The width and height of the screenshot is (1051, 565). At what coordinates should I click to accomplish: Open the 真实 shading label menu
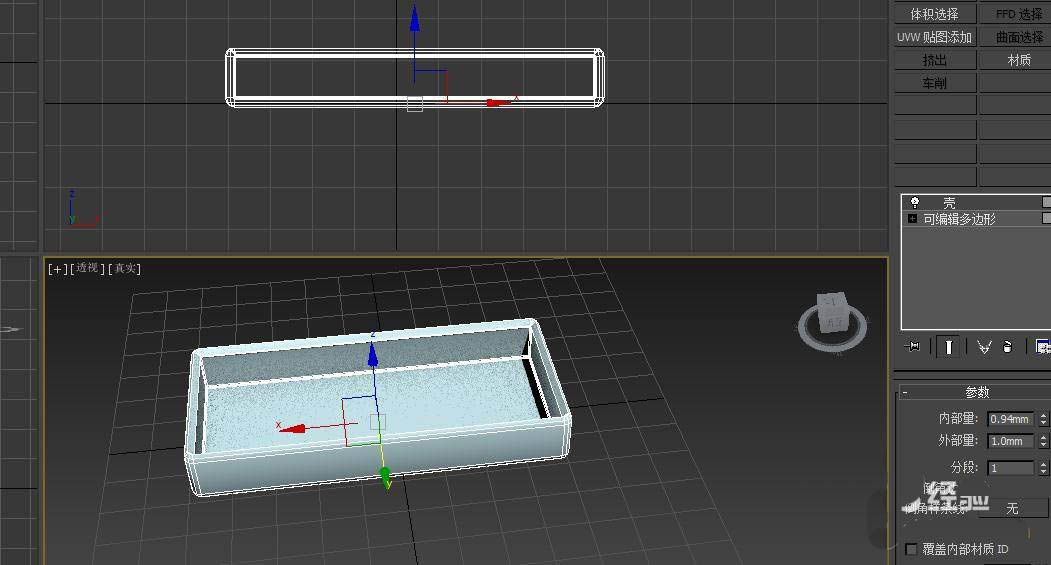click(x=125, y=269)
